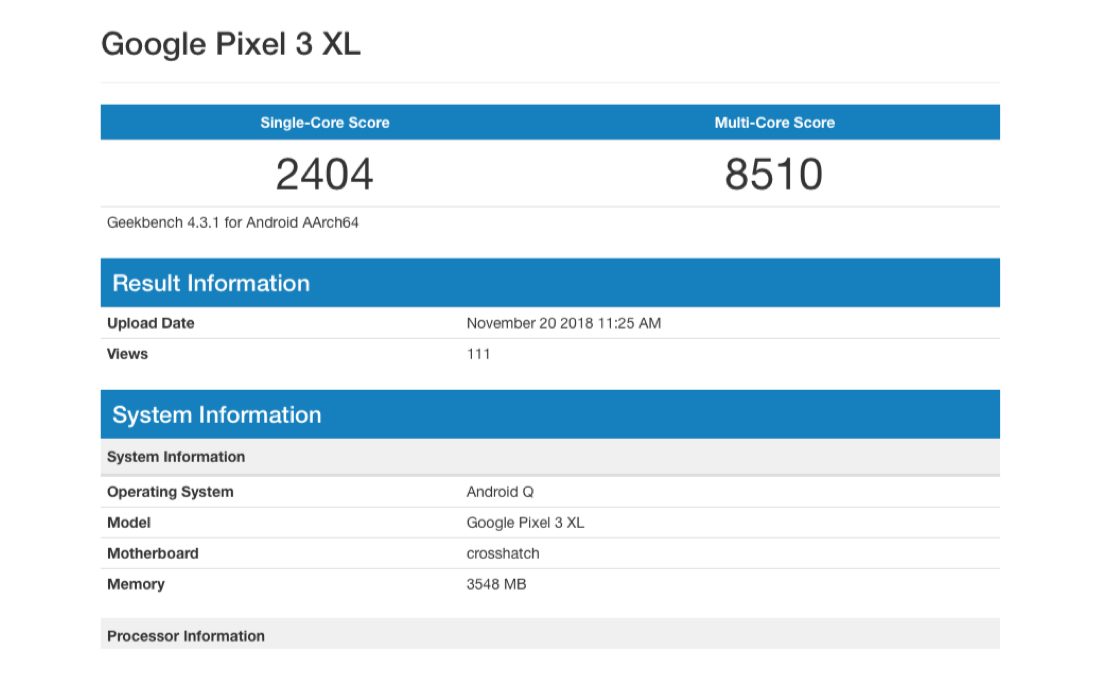Viewport: 1104px width, 673px height.
Task: Click the November 20 2018 upload timestamp
Action: (563, 323)
